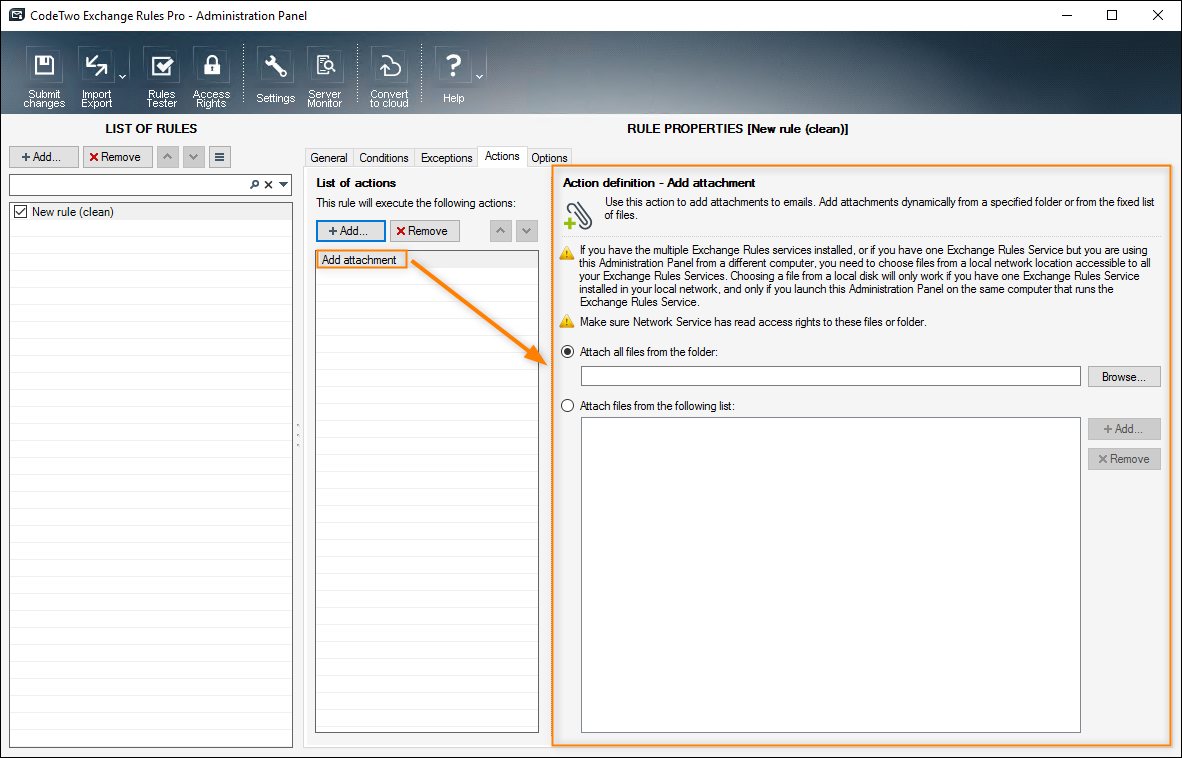
Task: Move action up in List of actions
Action: (x=501, y=231)
